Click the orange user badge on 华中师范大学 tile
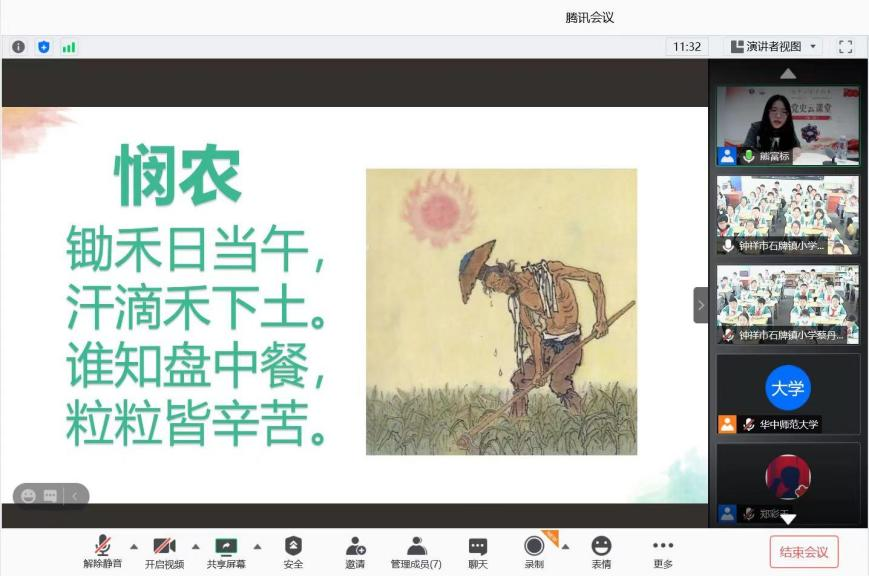 click(727, 425)
